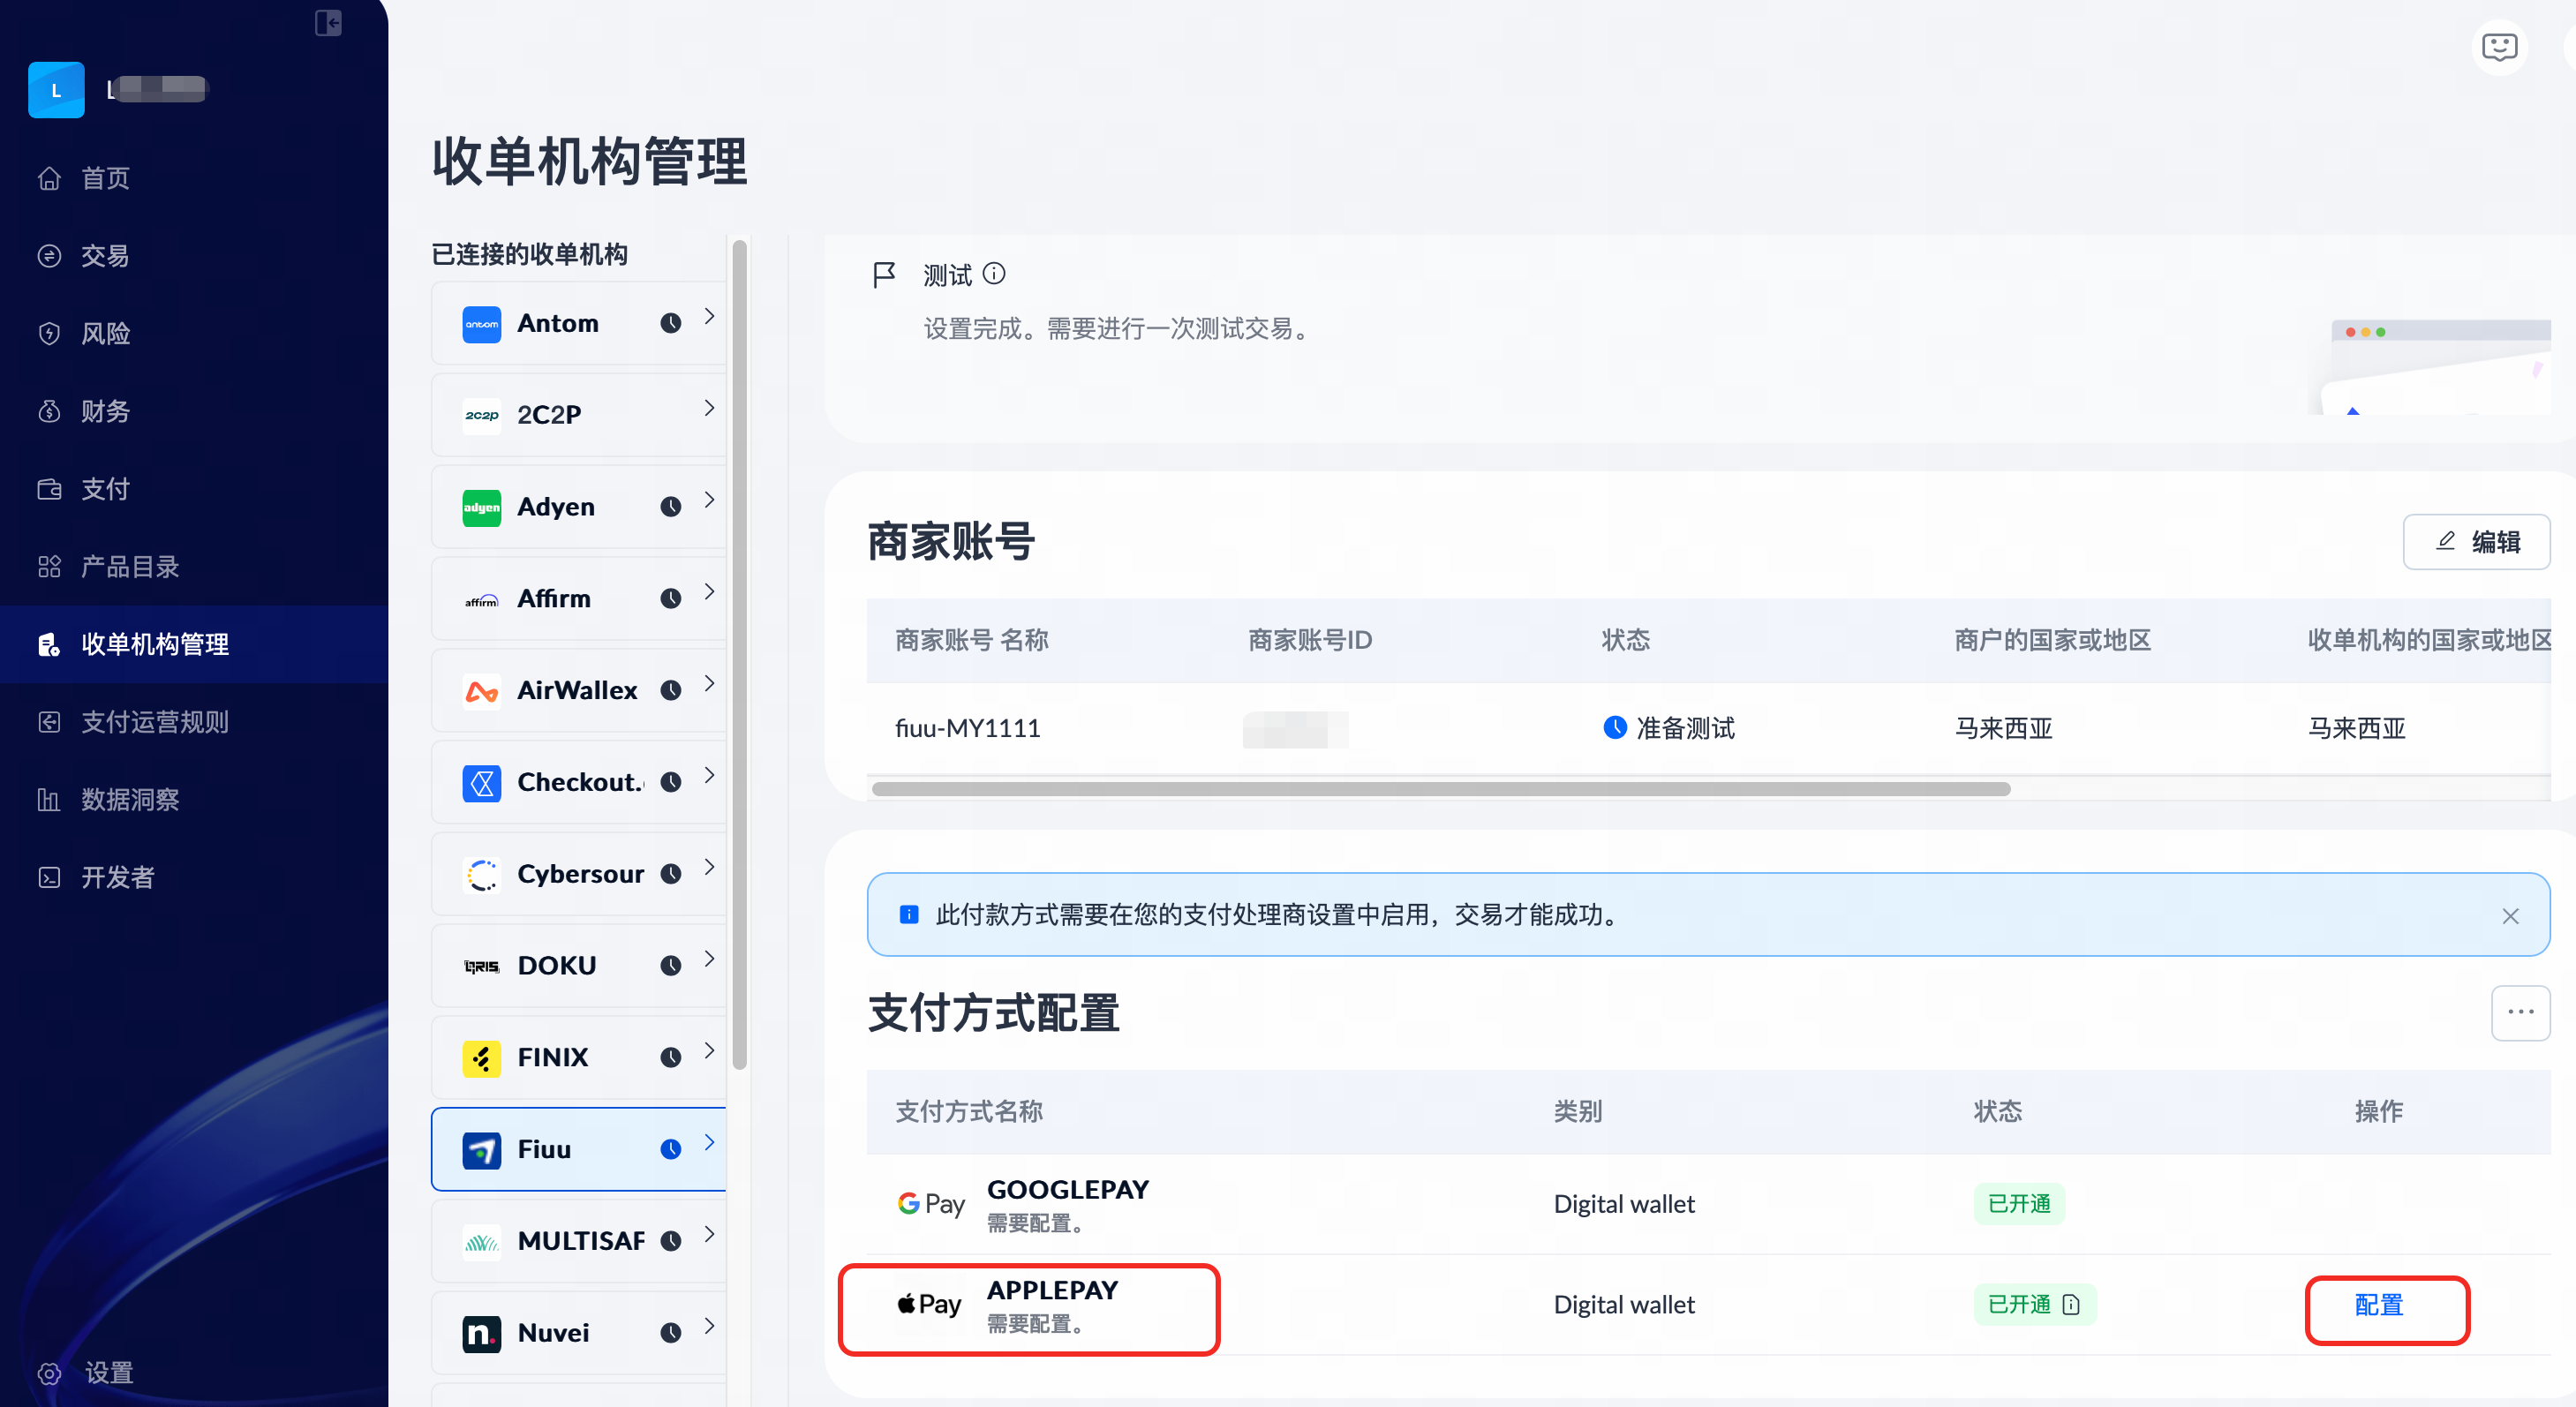
Task: Click the document icon beside APPLEPAY 已开通
Action: tap(2071, 1304)
